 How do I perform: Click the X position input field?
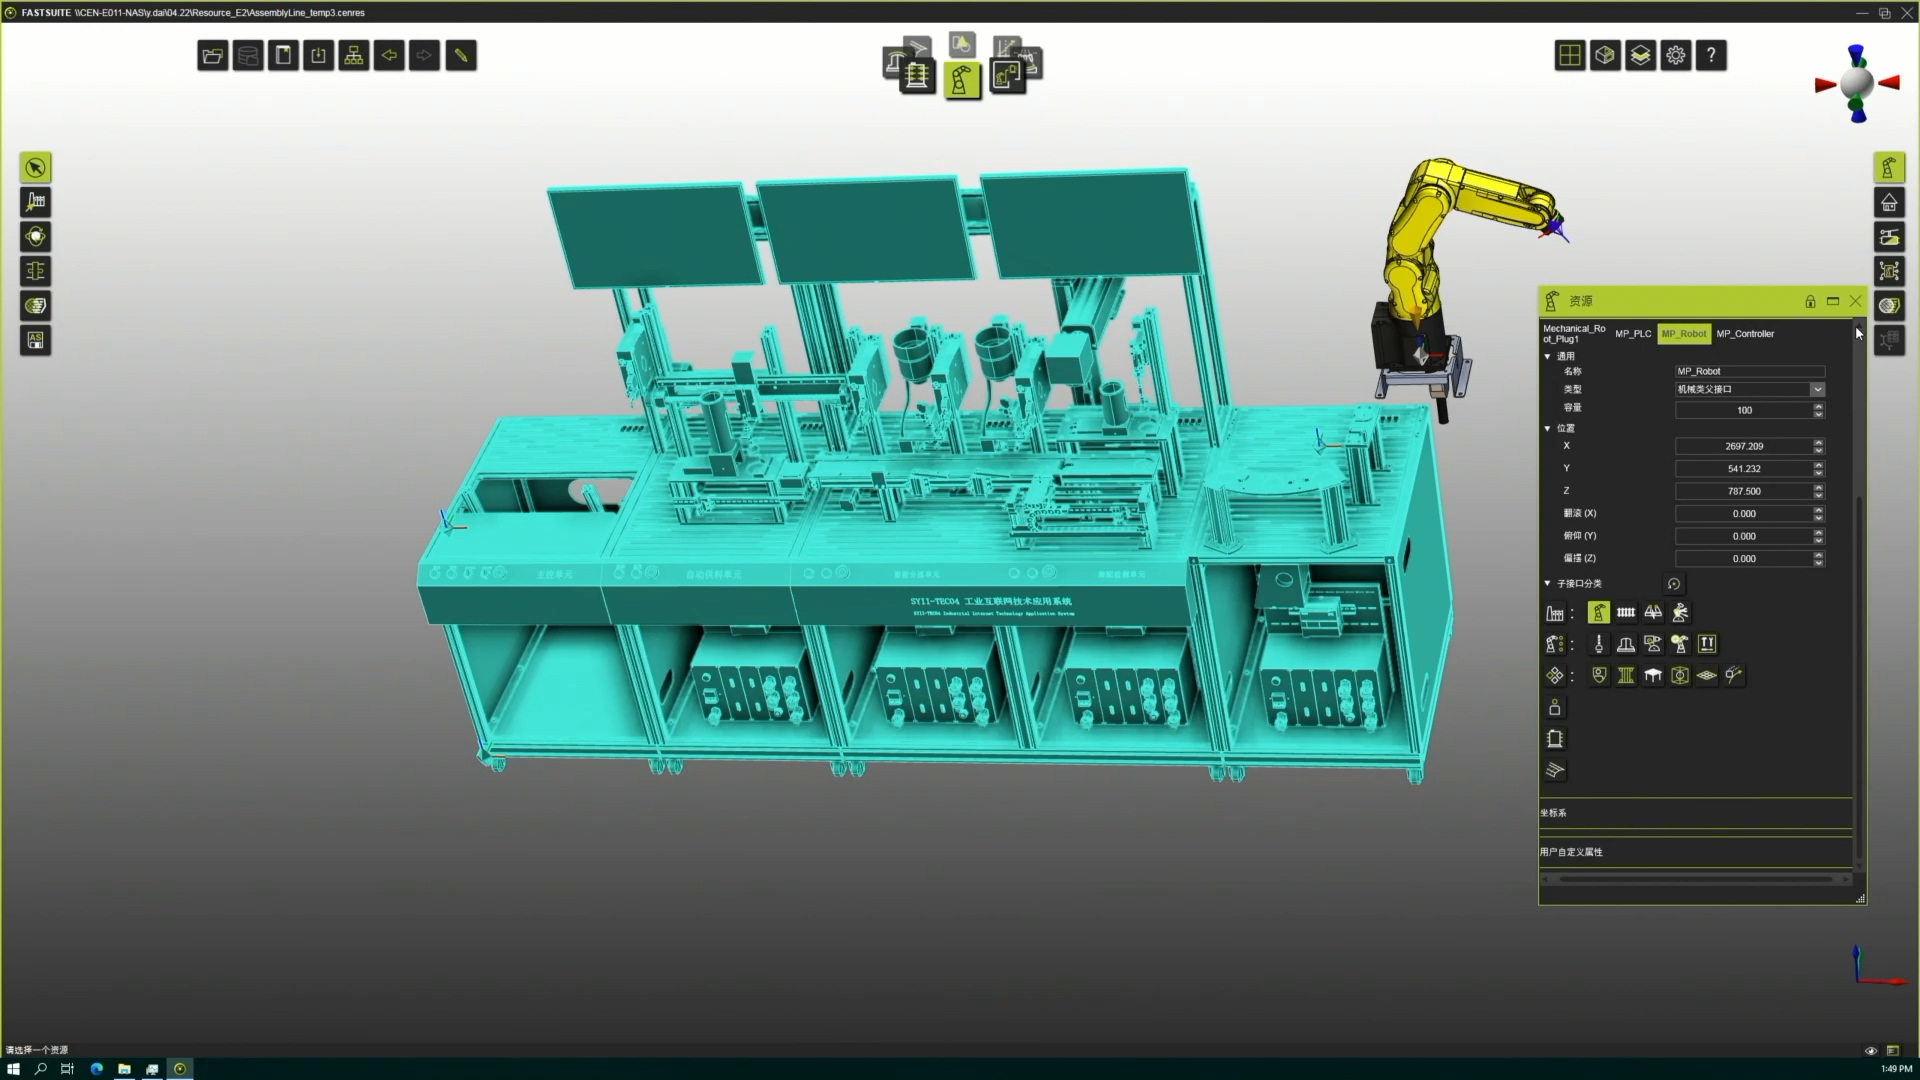point(1743,446)
